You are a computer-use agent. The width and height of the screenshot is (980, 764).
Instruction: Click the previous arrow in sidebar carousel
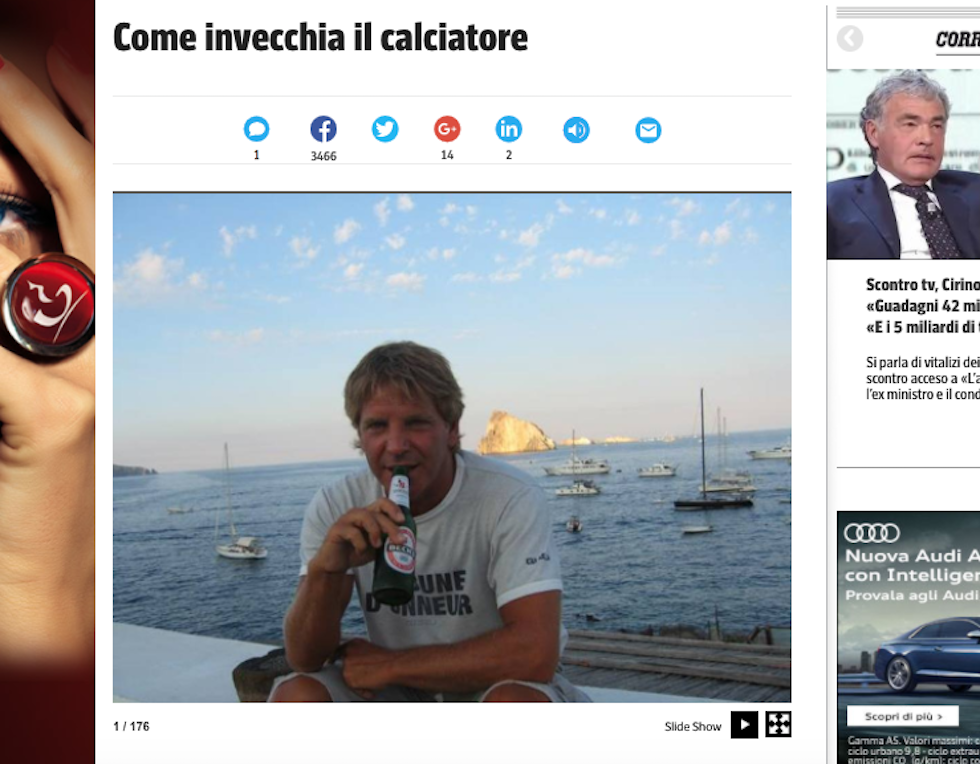[x=850, y=39]
